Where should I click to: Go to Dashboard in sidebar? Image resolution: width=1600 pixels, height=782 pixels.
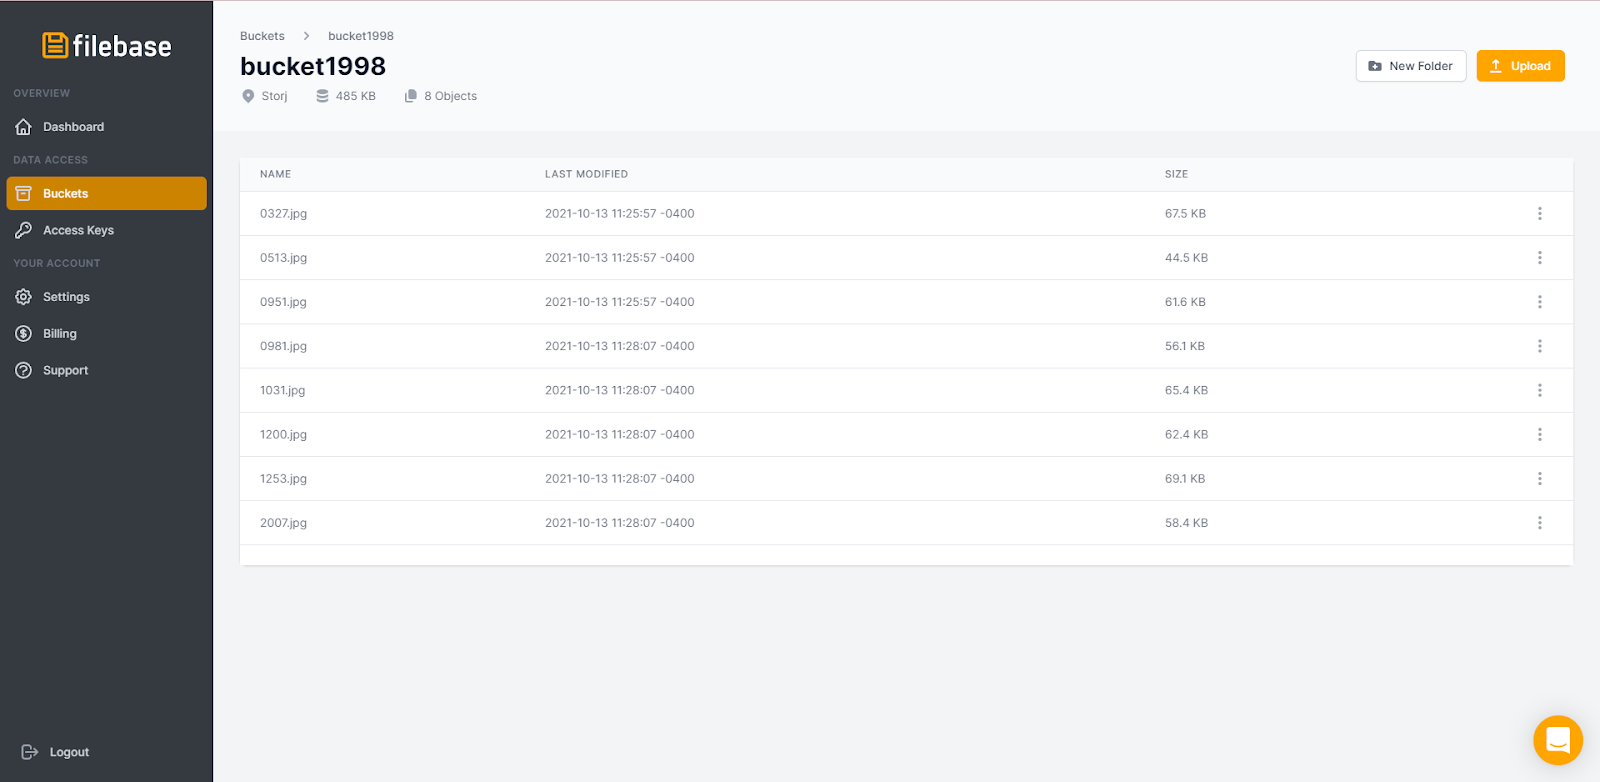pos(106,127)
